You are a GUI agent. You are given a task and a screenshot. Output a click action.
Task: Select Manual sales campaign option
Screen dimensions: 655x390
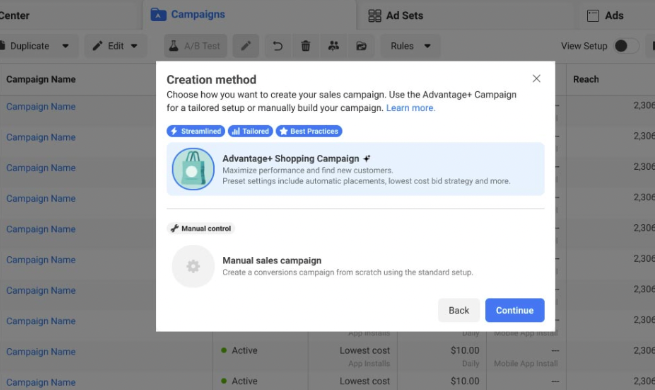[x=355, y=266]
